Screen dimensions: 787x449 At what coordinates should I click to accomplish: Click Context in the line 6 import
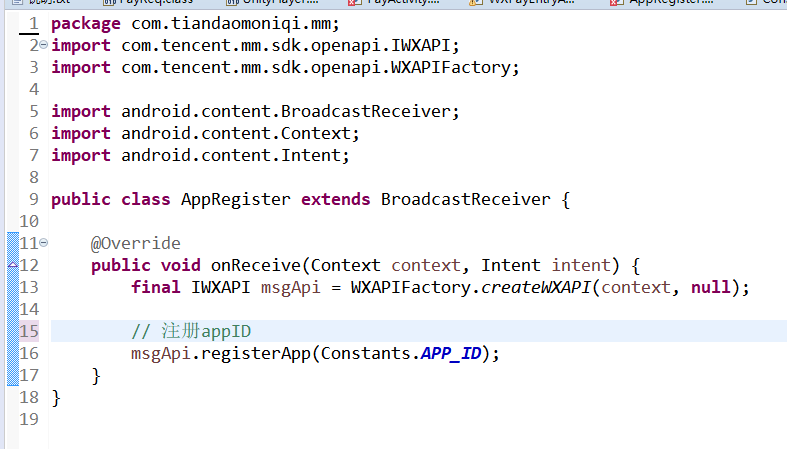pyautogui.click(x=315, y=133)
